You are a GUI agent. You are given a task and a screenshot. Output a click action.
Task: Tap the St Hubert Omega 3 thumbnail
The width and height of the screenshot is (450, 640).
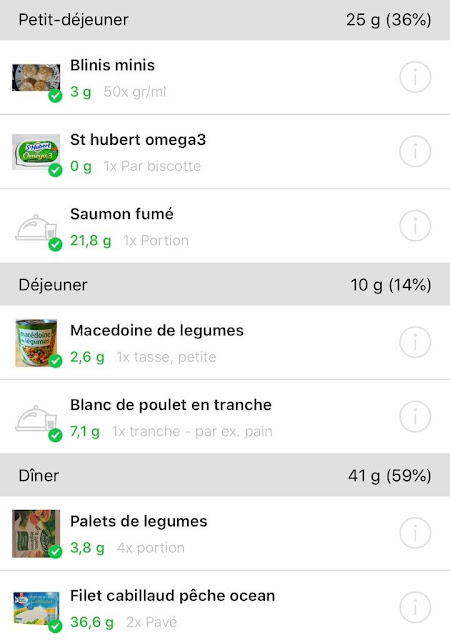(36, 152)
